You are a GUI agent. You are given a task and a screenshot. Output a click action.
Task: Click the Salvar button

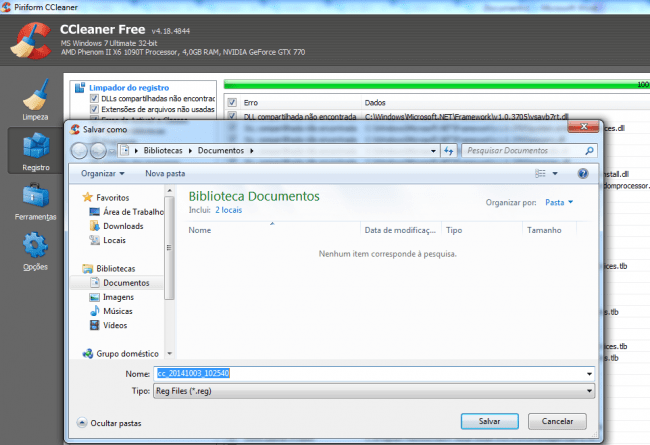(x=490, y=421)
